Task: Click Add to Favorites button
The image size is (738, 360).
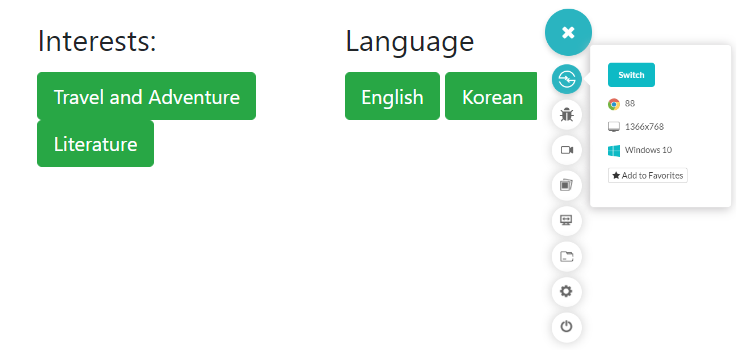Action: (x=648, y=176)
